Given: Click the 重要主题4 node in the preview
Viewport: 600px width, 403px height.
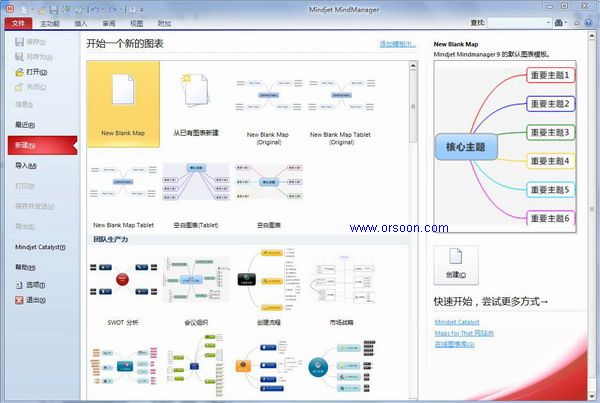Looking at the screenshot, I should pyautogui.click(x=550, y=161).
